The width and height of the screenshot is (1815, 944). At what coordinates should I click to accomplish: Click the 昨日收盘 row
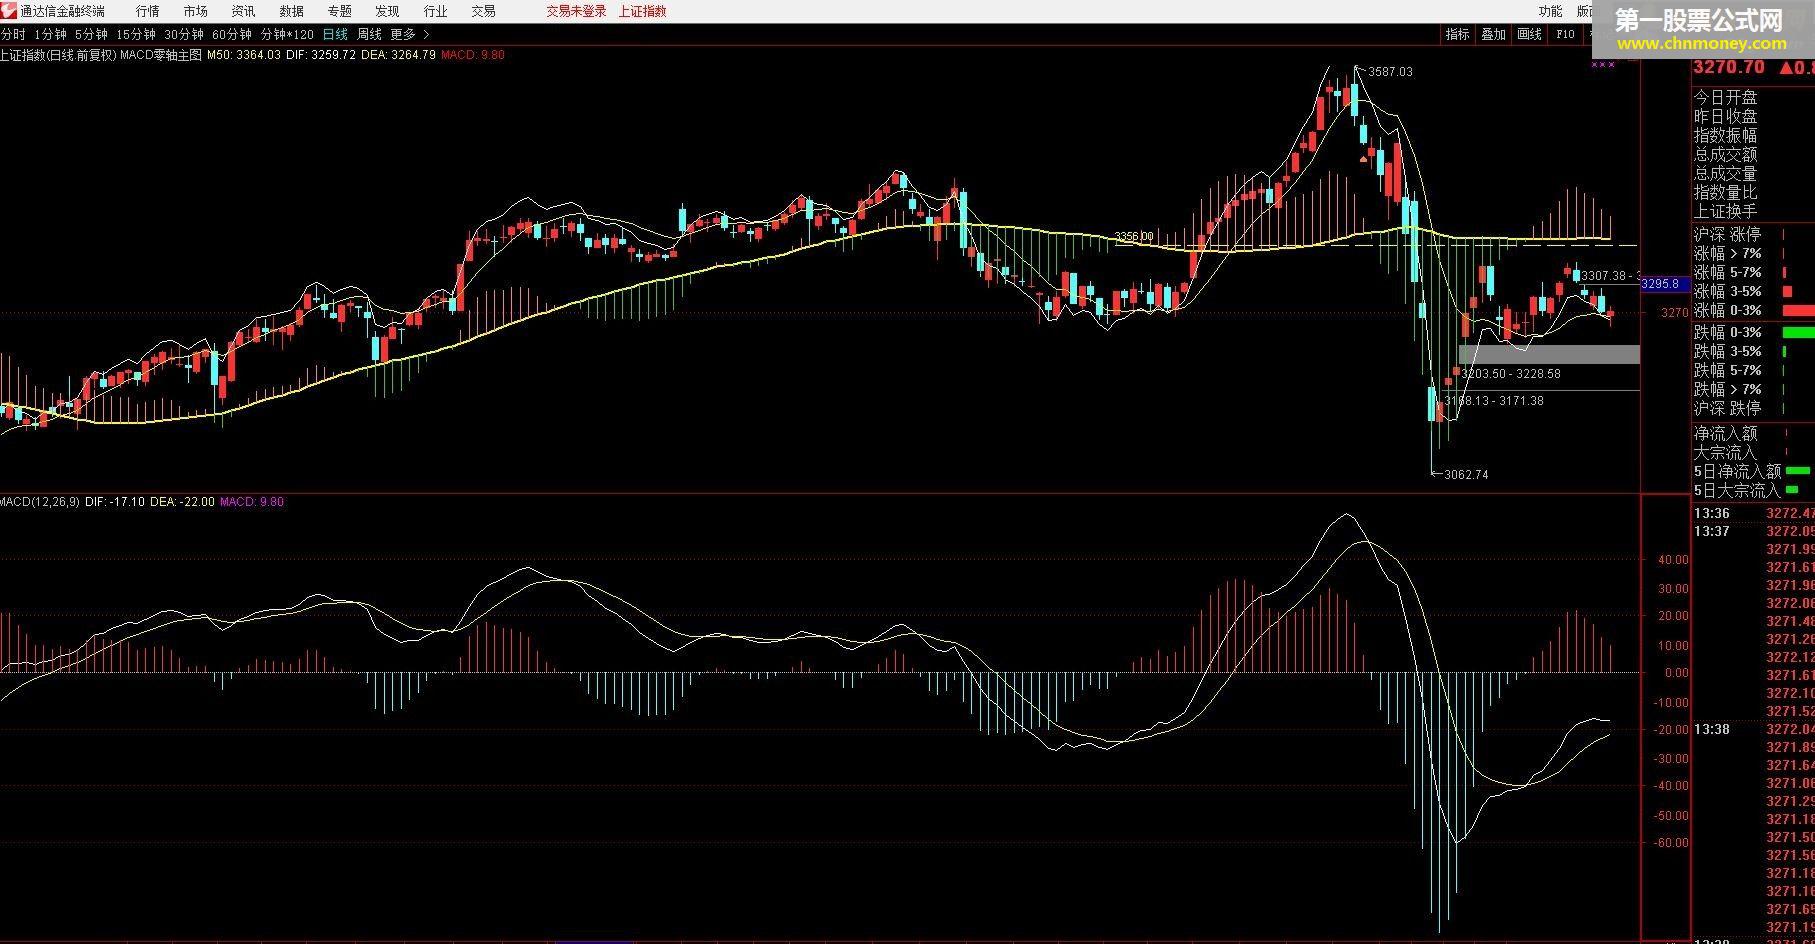(1753, 116)
